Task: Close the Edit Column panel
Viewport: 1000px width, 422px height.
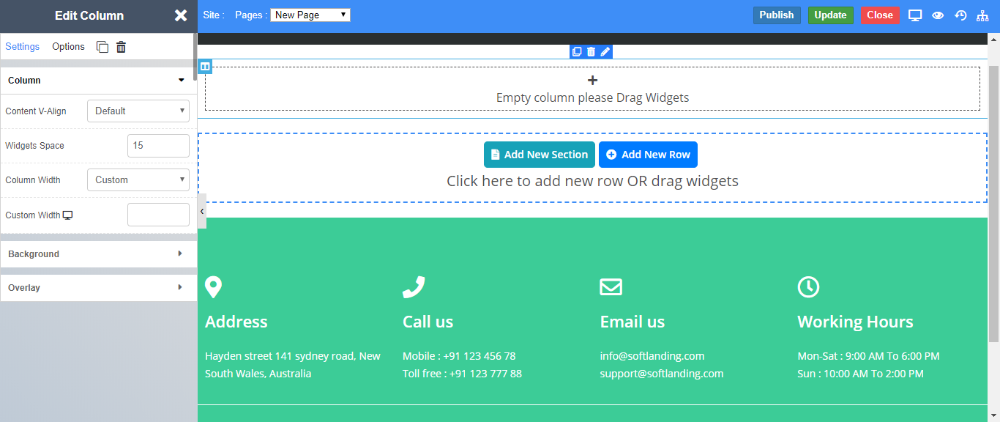Action: click(x=180, y=15)
